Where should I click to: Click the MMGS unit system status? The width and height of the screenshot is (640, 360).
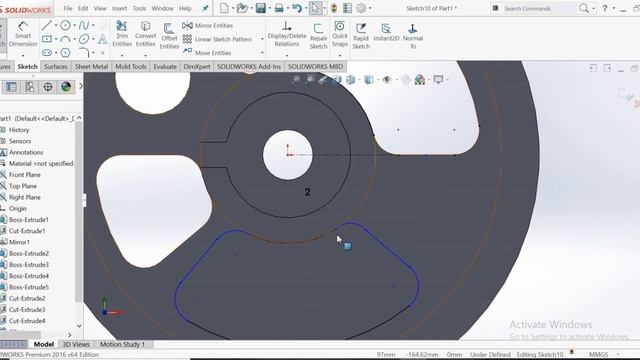(x=598, y=354)
